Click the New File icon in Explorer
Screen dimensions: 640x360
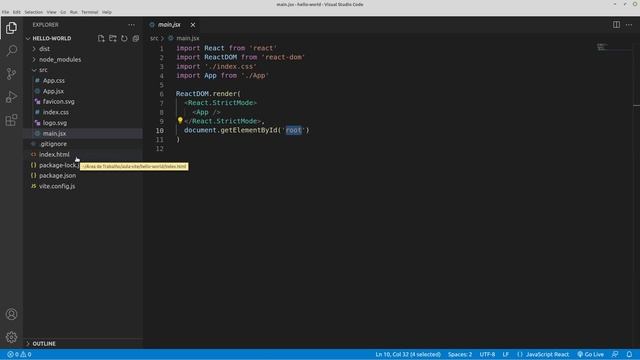(101, 38)
